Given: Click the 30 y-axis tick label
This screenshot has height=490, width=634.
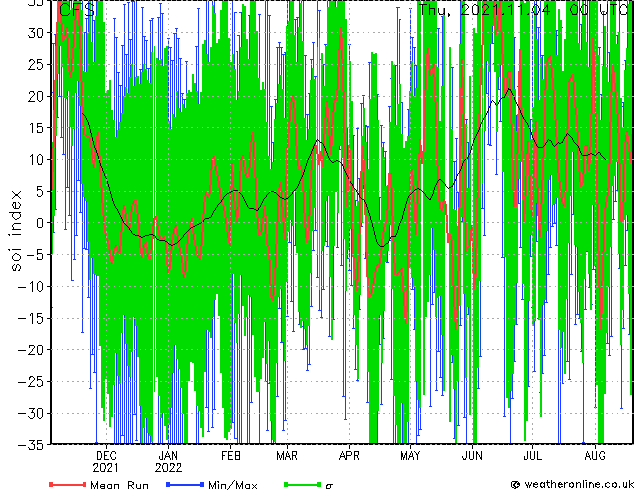Looking at the screenshot, I should tap(36, 33).
